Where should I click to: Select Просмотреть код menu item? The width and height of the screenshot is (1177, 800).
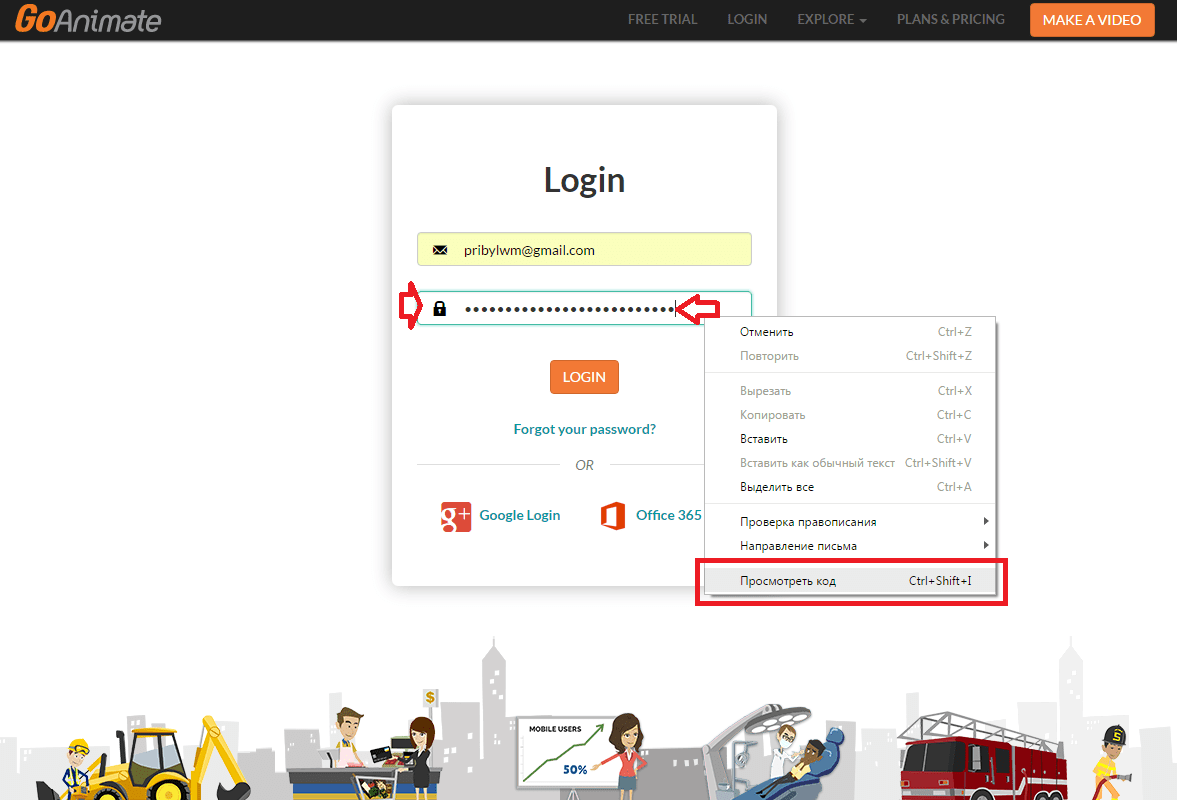(850, 581)
